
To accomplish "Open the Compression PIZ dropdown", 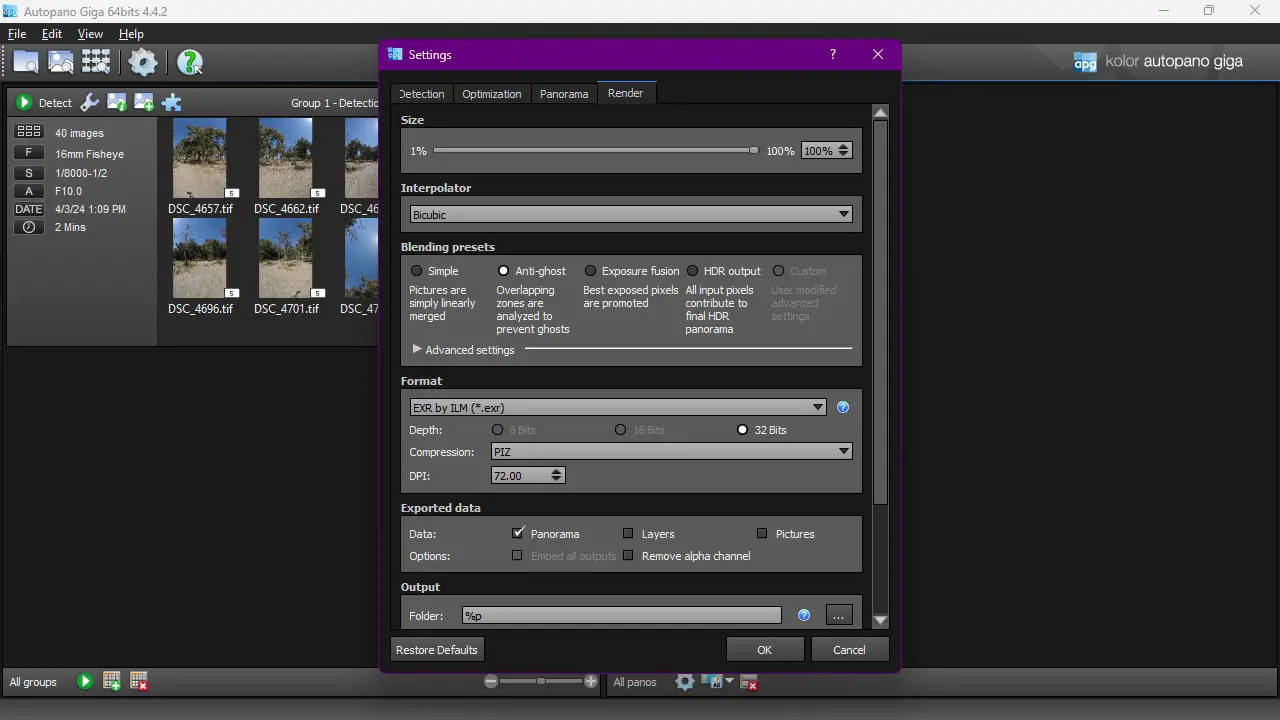I will pos(671,452).
